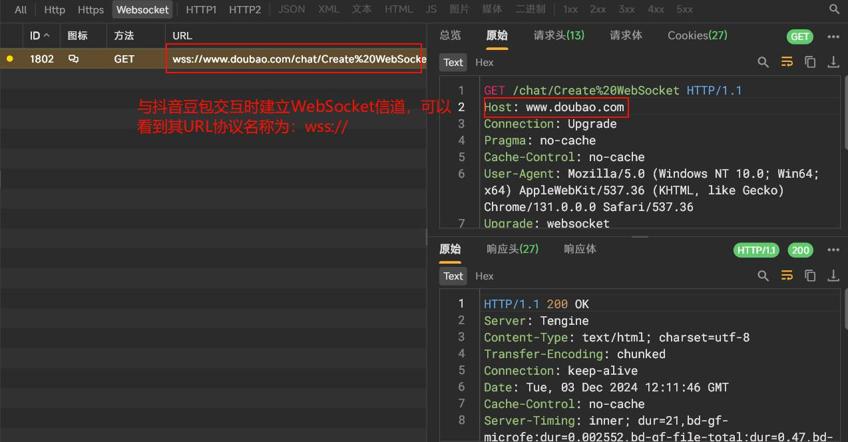The width and height of the screenshot is (848, 442).
Task: Copy the response raw content
Action: click(x=810, y=276)
